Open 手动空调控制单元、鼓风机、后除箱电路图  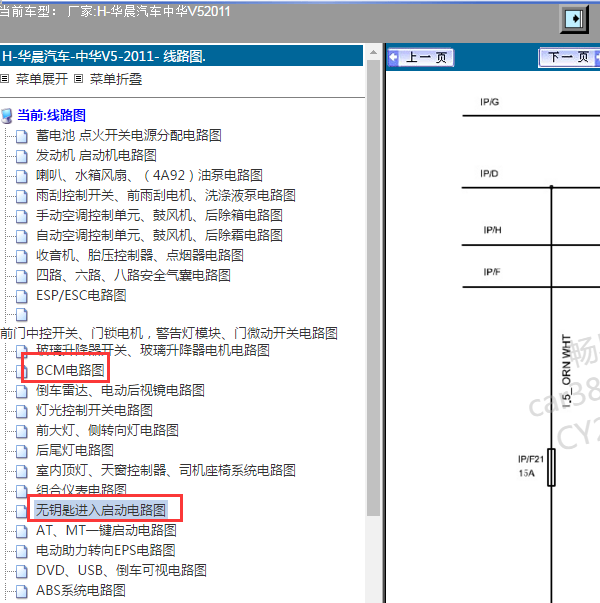pyautogui.click(x=159, y=215)
